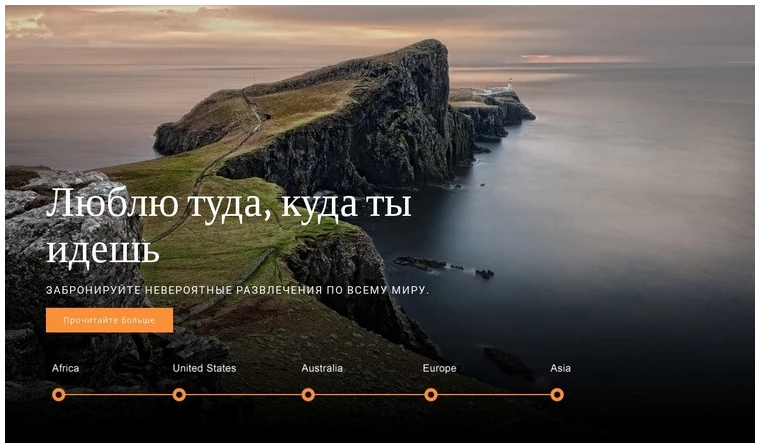Click the heading "Люблю туда, куда ты идешь"
The height and width of the screenshot is (448, 760).
pos(229,227)
